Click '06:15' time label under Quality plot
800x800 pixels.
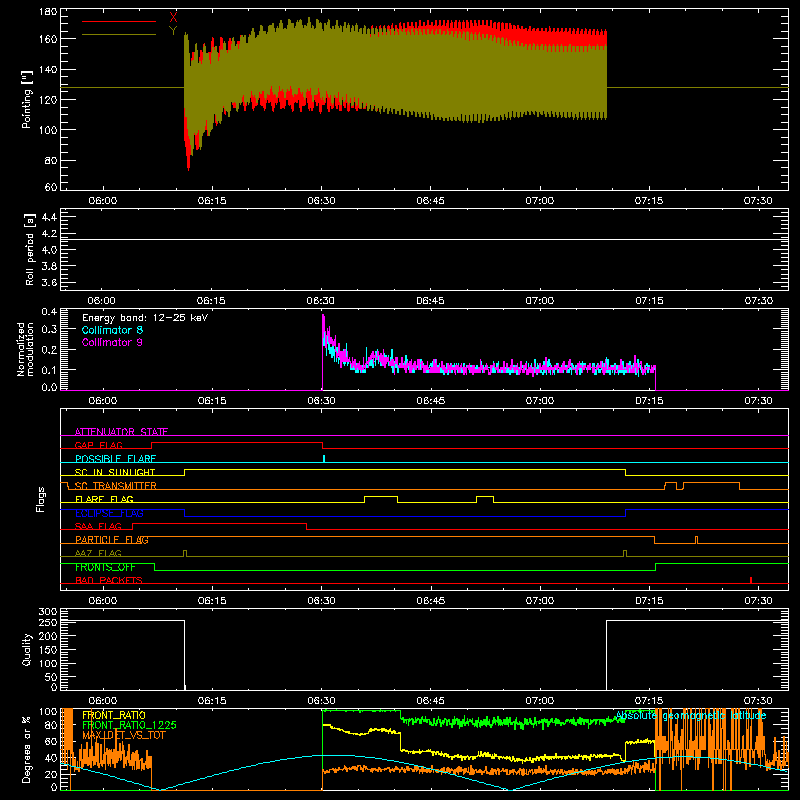[x=212, y=701]
